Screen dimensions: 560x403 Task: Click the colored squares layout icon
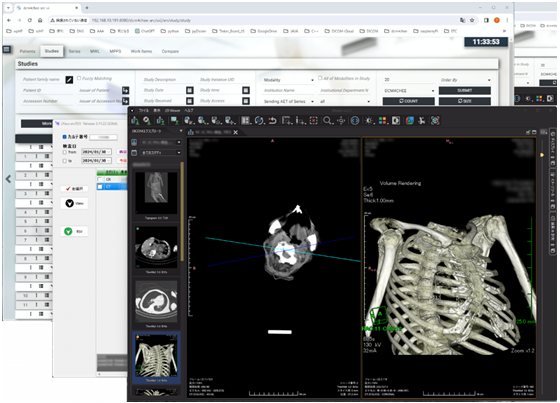(382, 121)
